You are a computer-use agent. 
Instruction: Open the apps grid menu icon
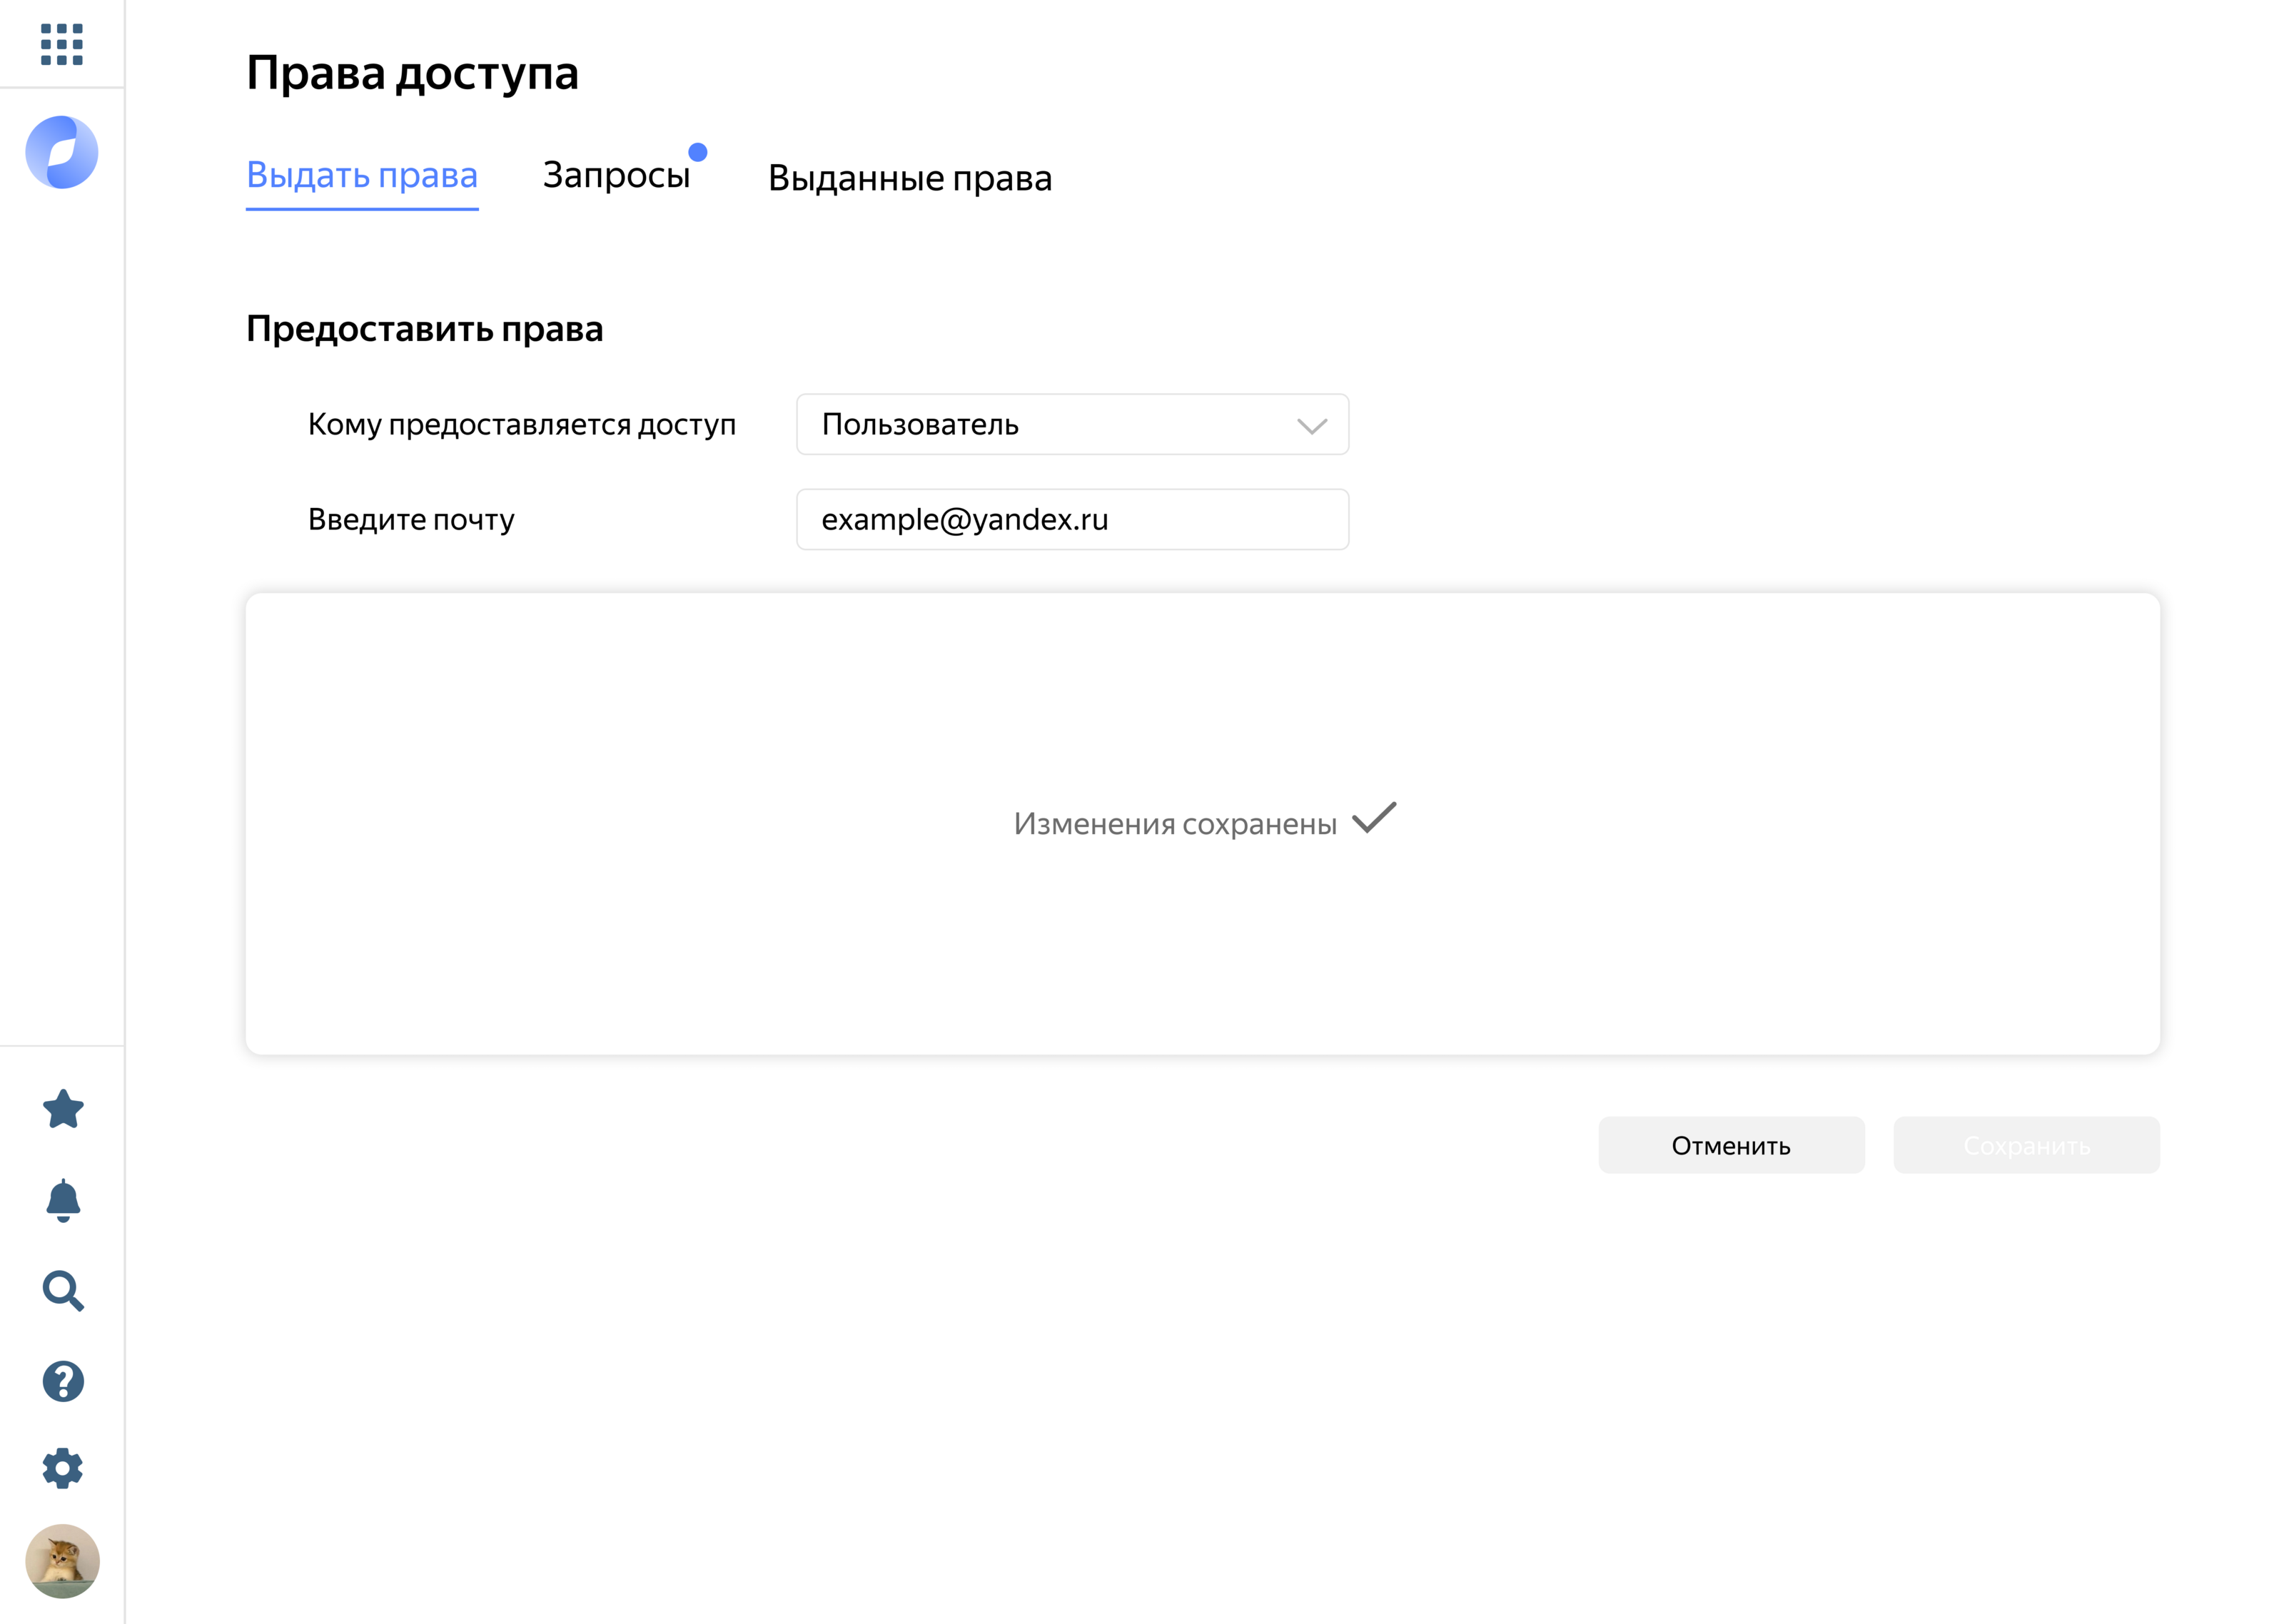tap(61, 45)
